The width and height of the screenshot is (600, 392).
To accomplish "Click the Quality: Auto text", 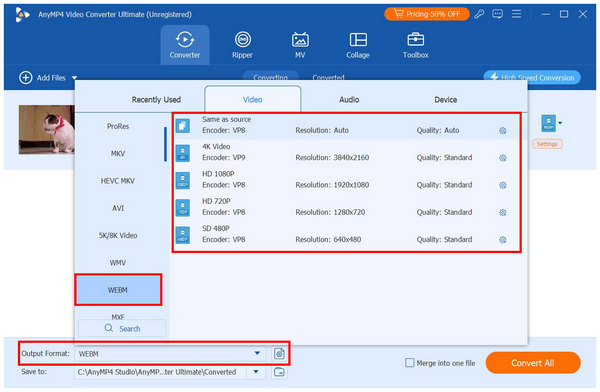I will pos(438,131).
